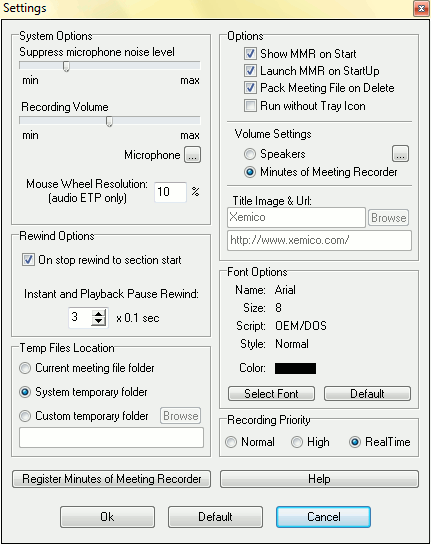Image resolution: width=431 pixels, height=545 pixels.
Task: Open Microphone ellipsis settings button
Action: [x=192, y=155]
